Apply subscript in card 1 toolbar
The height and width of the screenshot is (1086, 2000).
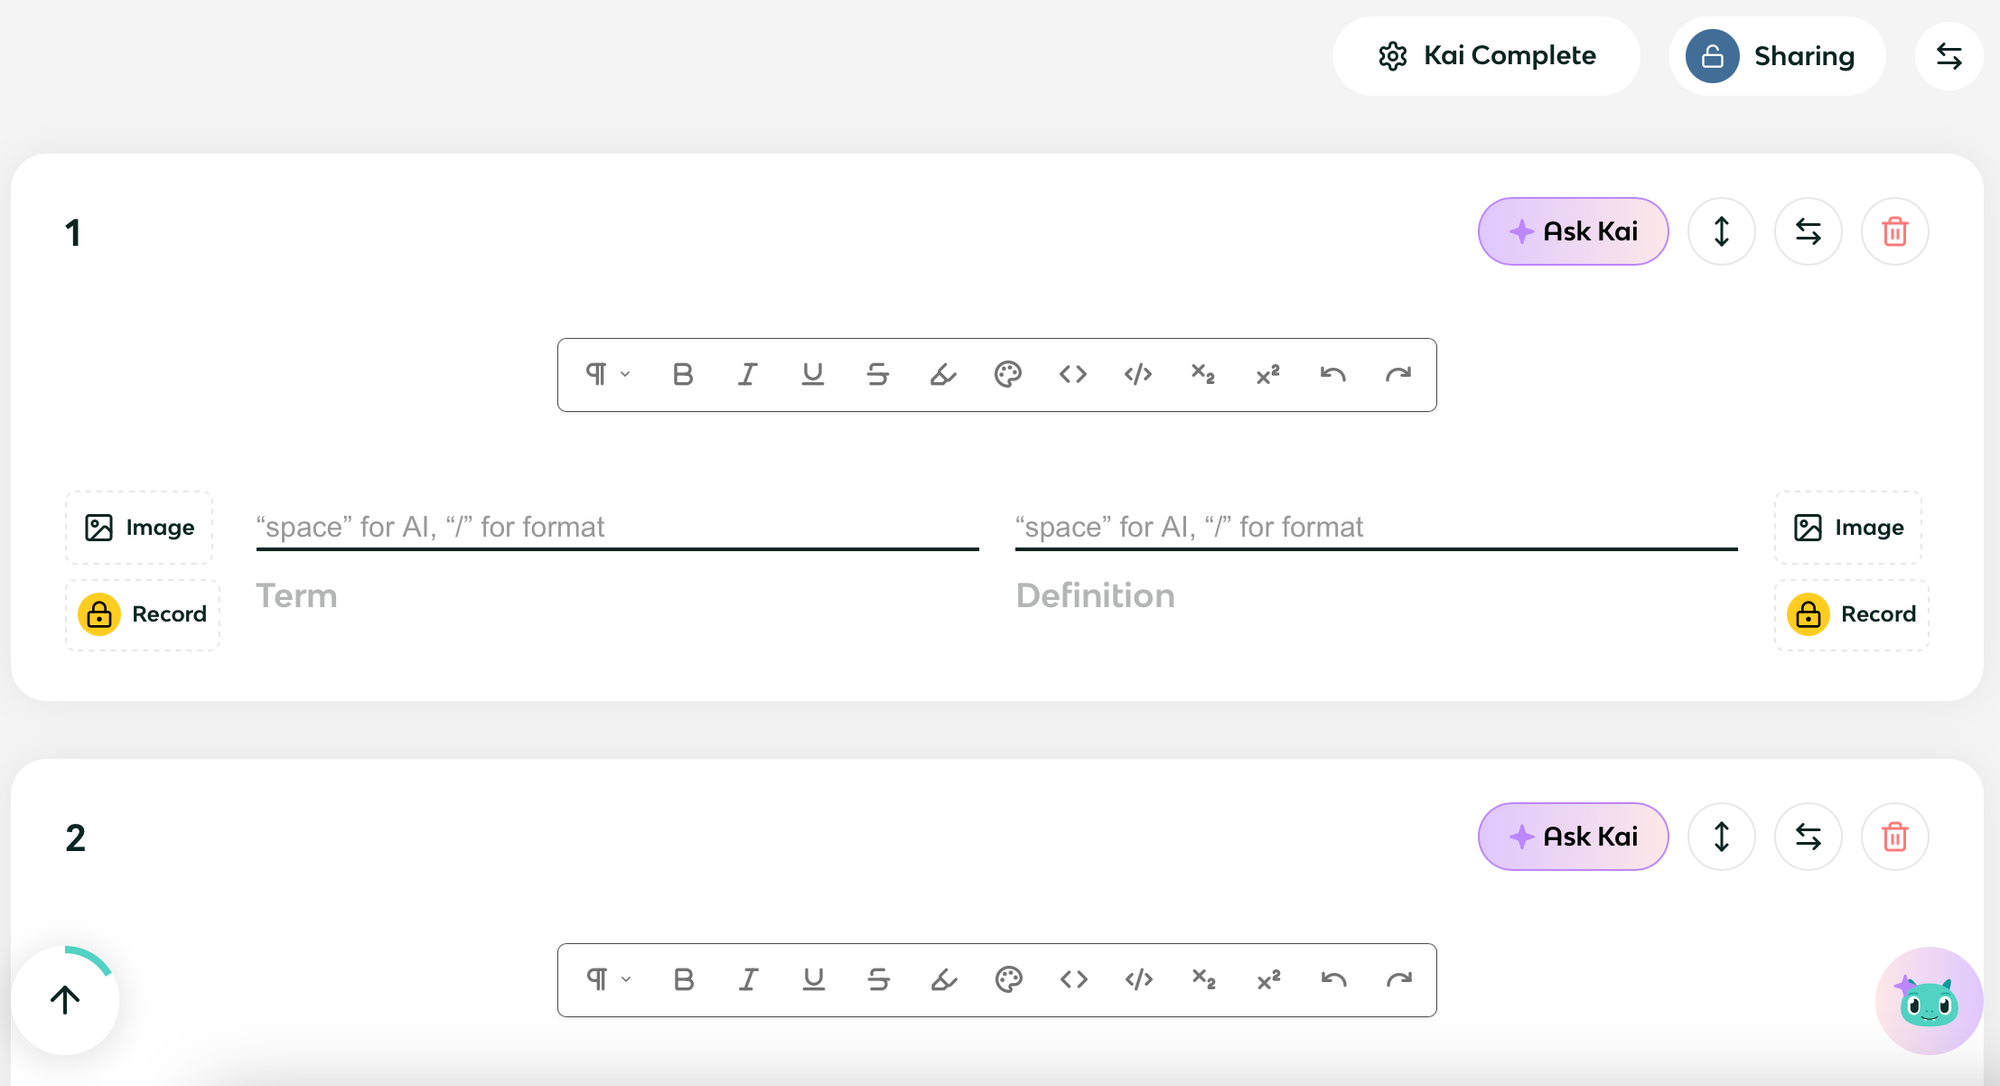tap(1203, 374)
